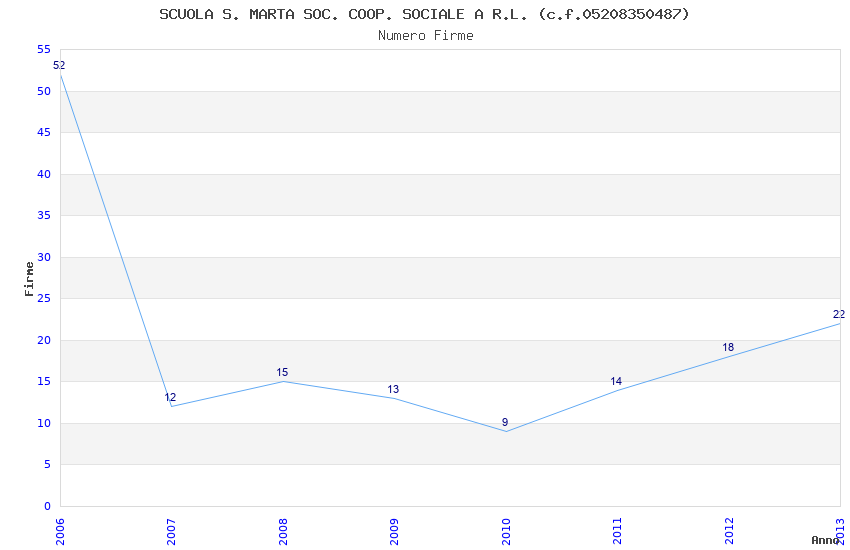Screen dimensions: 850x550
Task: Click the chart title SCUOLA S. MARTA SOC. COOP.
Action: pos(424,14)
